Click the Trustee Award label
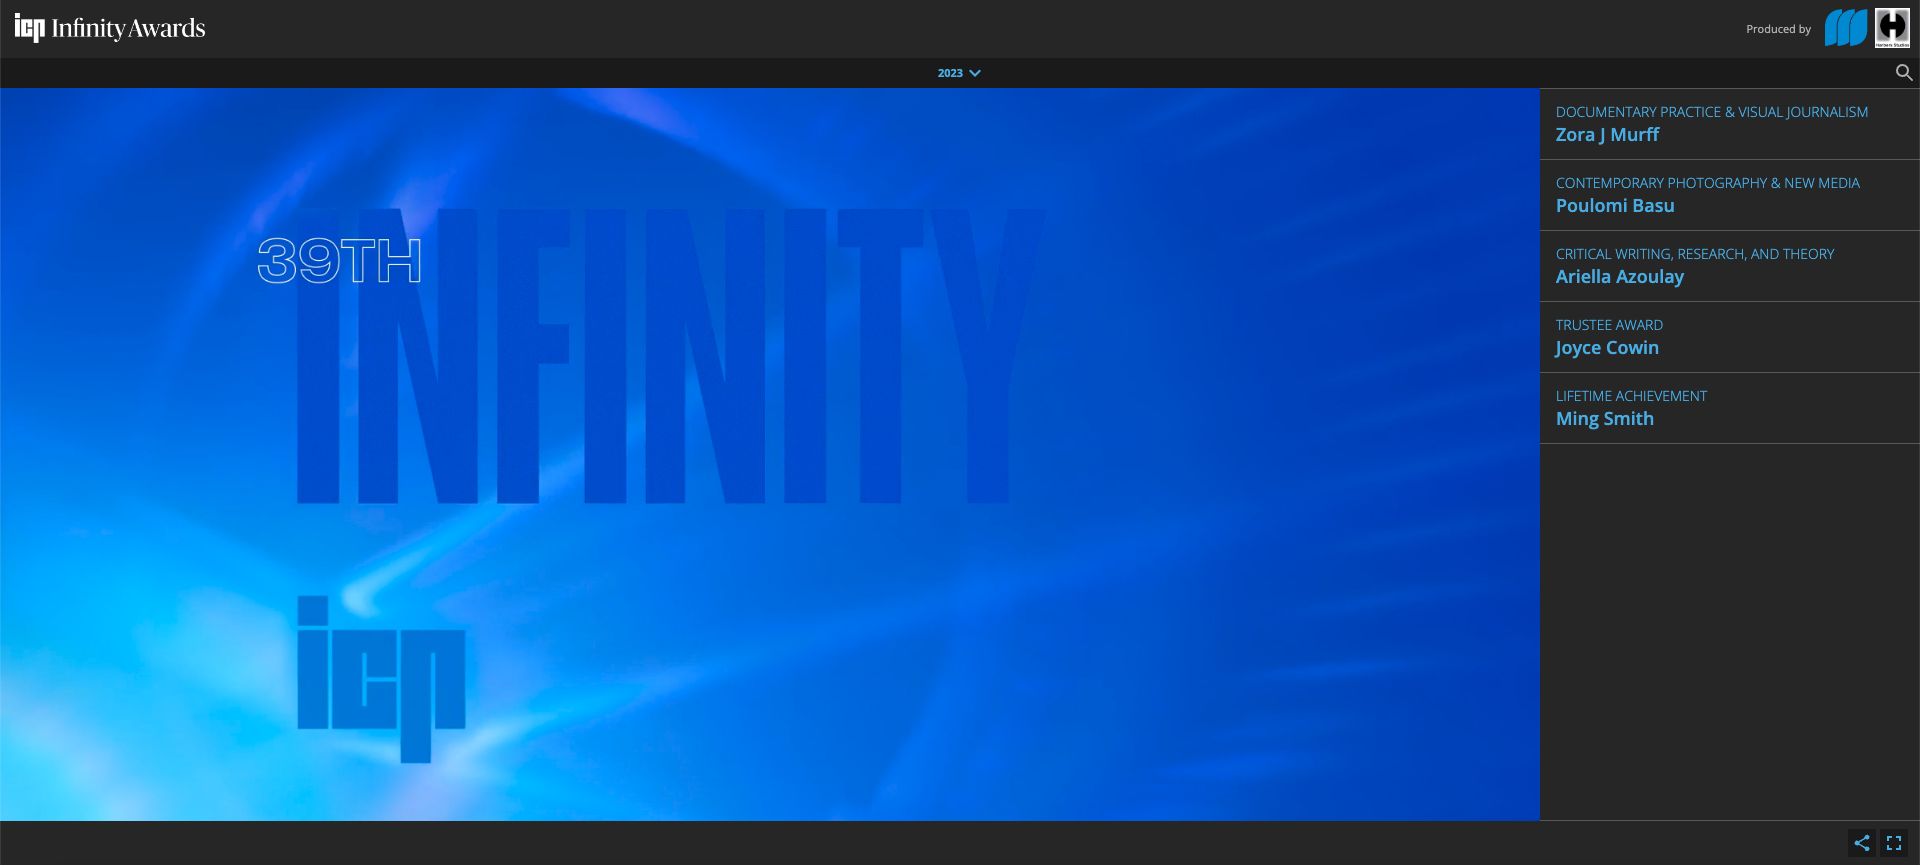This screenshot has height=865, width=1920. (x=1609, y=325)
